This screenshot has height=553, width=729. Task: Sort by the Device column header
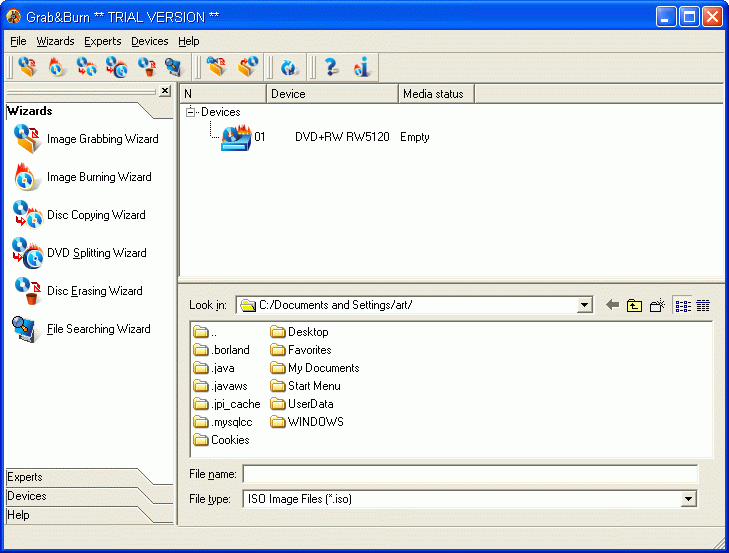tap(332, 94)
